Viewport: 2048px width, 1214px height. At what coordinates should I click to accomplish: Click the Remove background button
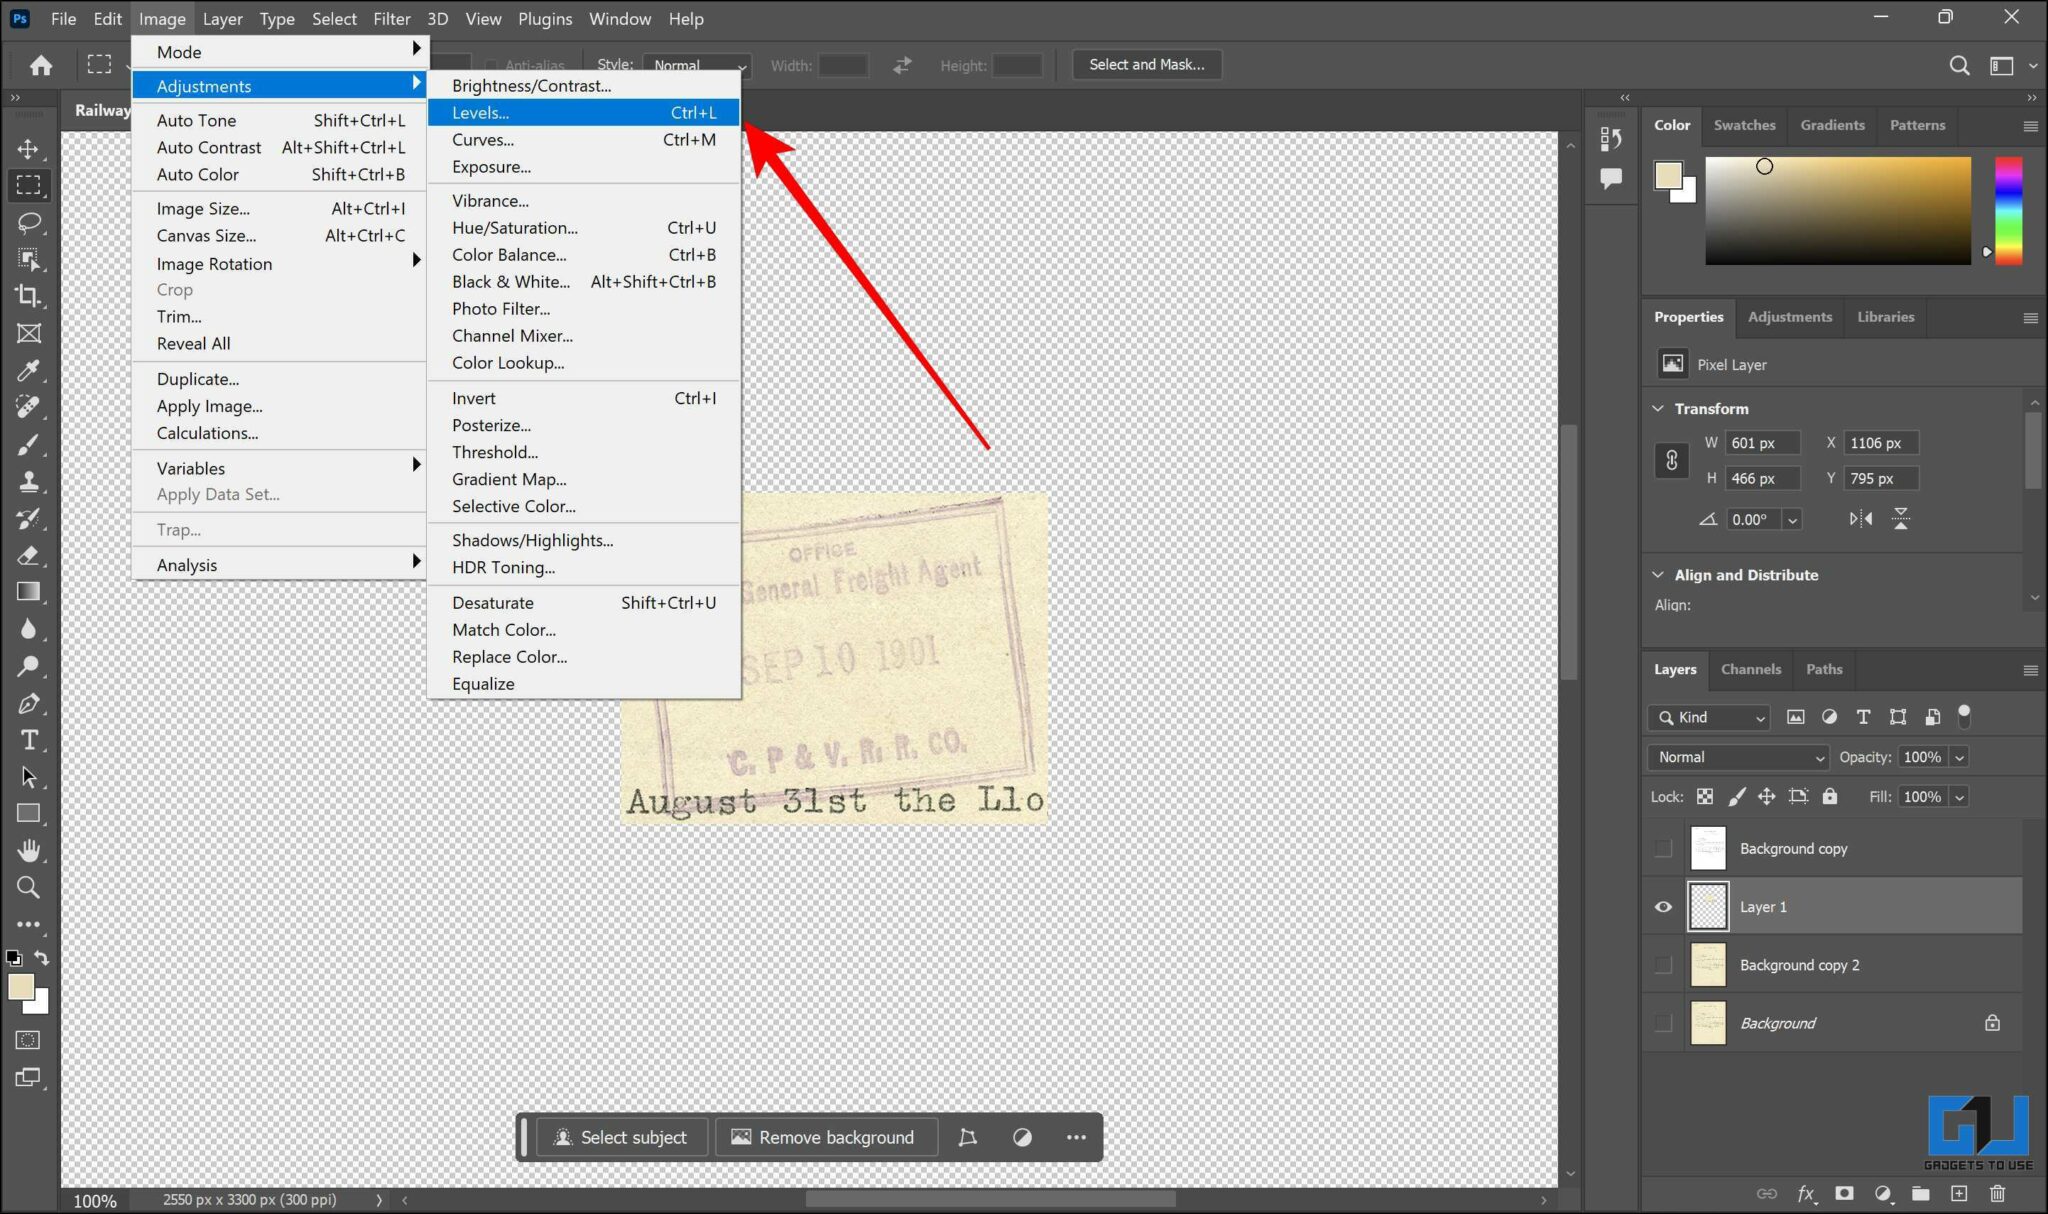click(x=825, y=1137)
